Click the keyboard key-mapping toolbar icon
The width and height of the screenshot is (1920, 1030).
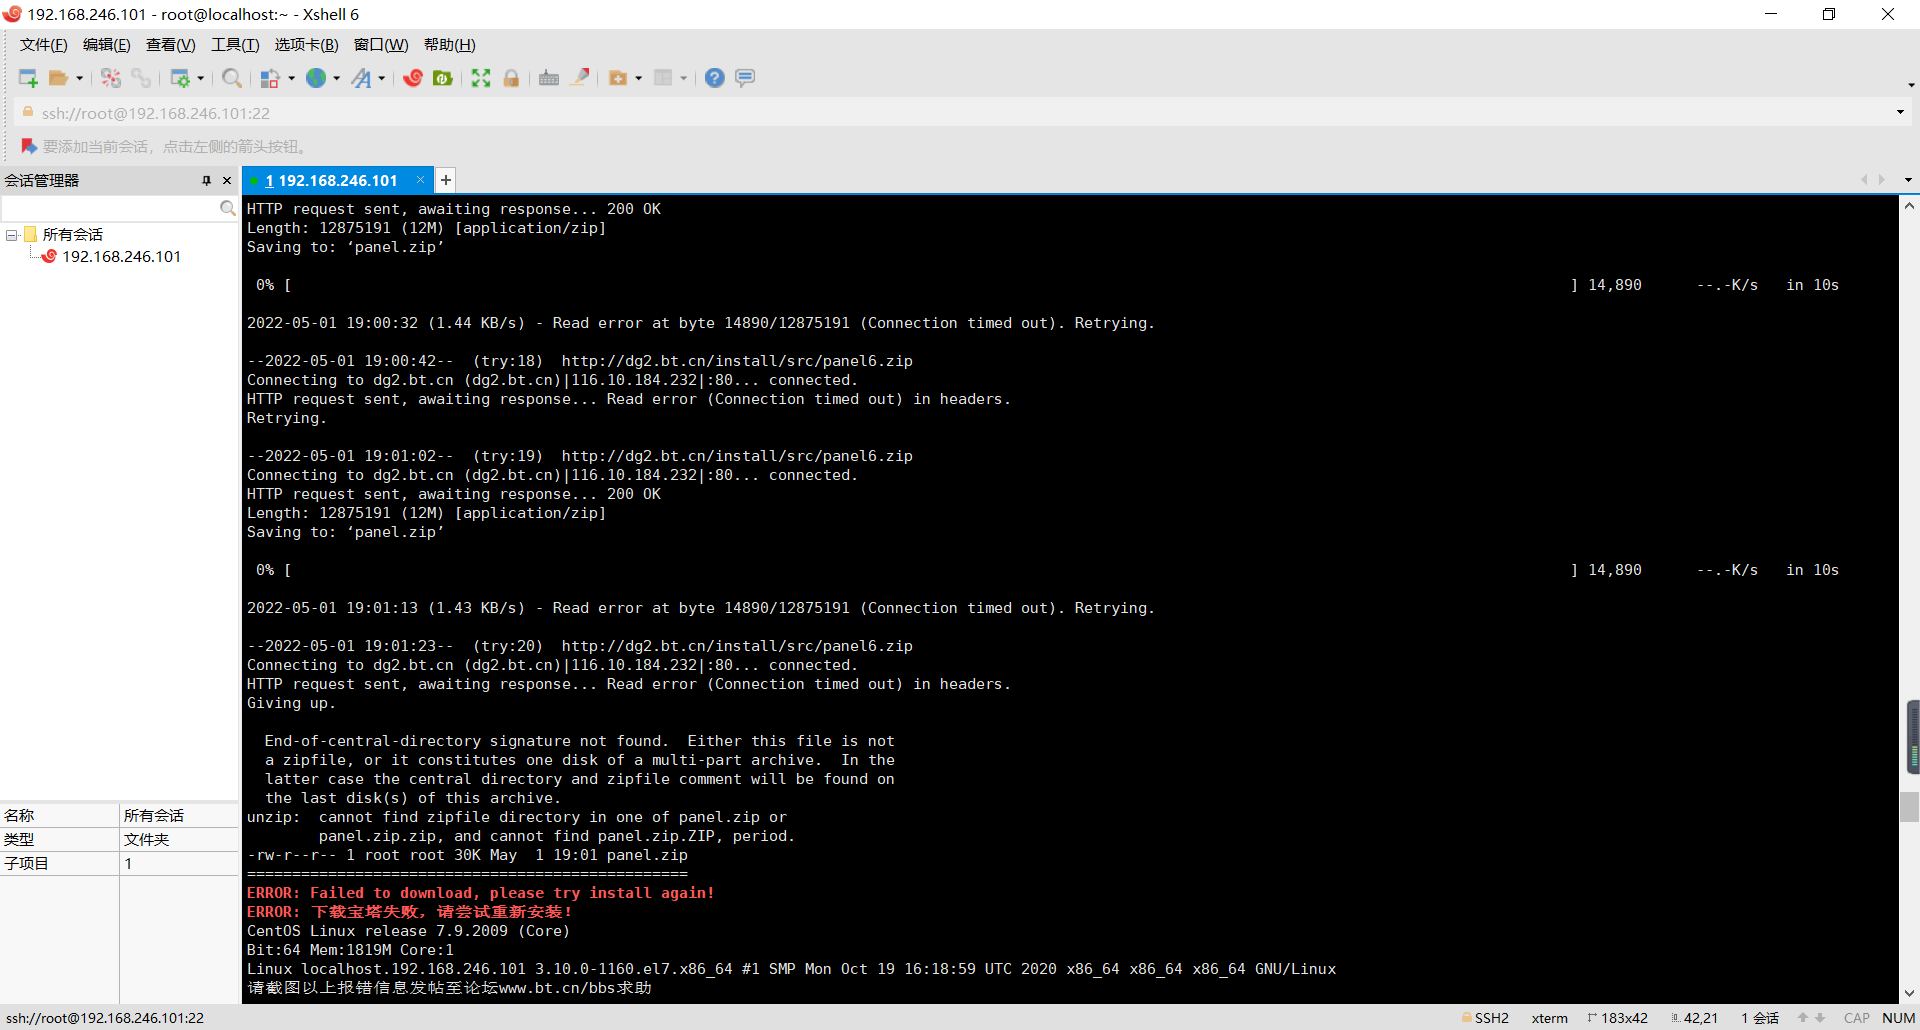(549, 78)
